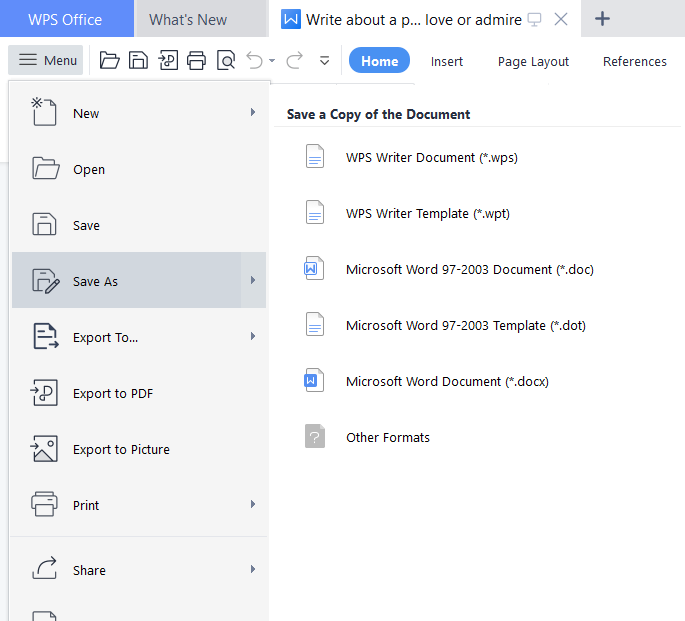Click the Export to PDF icon in menu
The width and height of the screenshot is (685, 621).
tap(44, 392)
